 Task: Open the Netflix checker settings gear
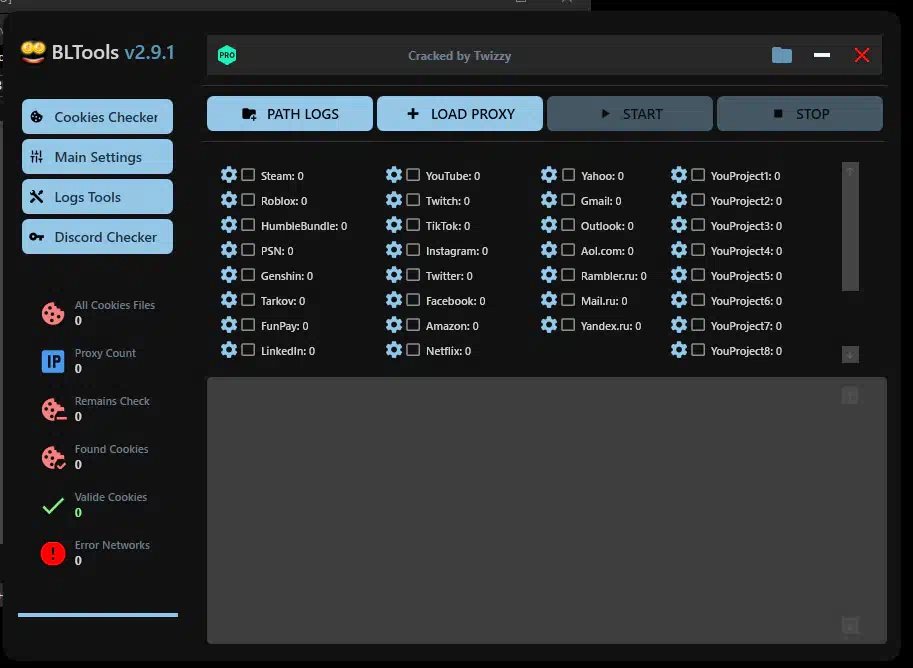[394, 349]
